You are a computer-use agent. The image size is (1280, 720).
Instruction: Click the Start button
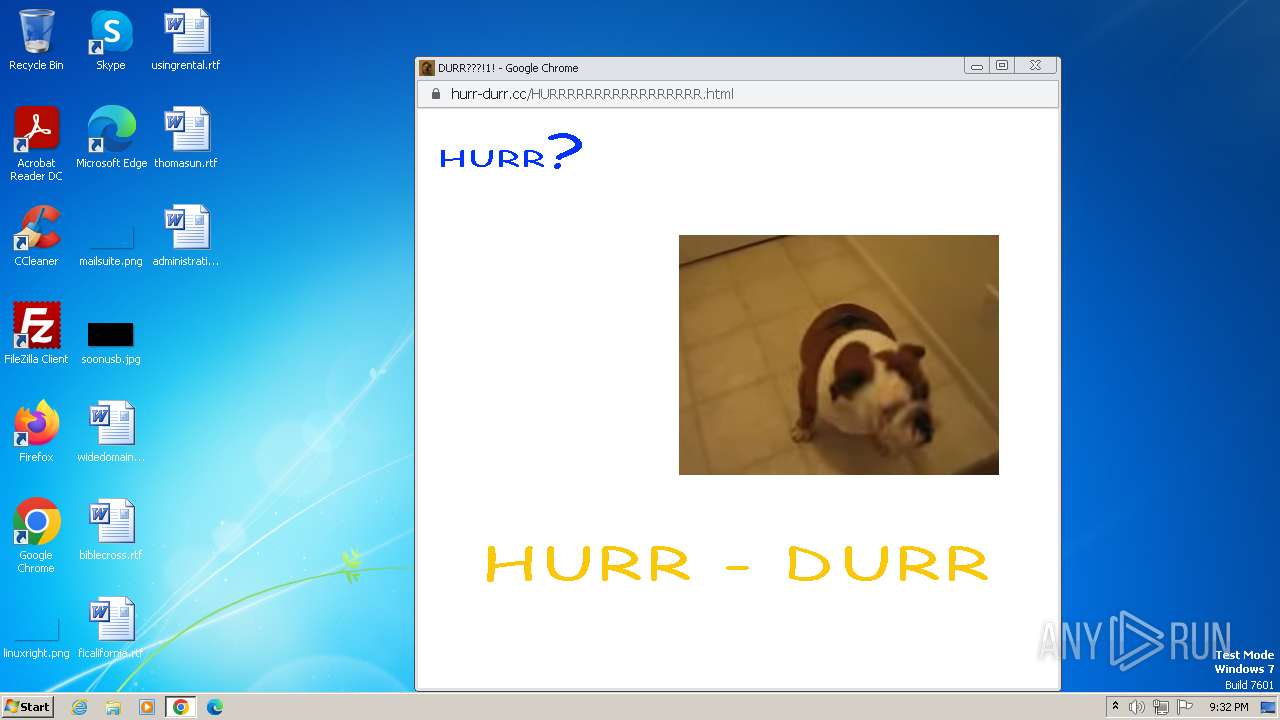pyautogui.click(x=27, y=707)
